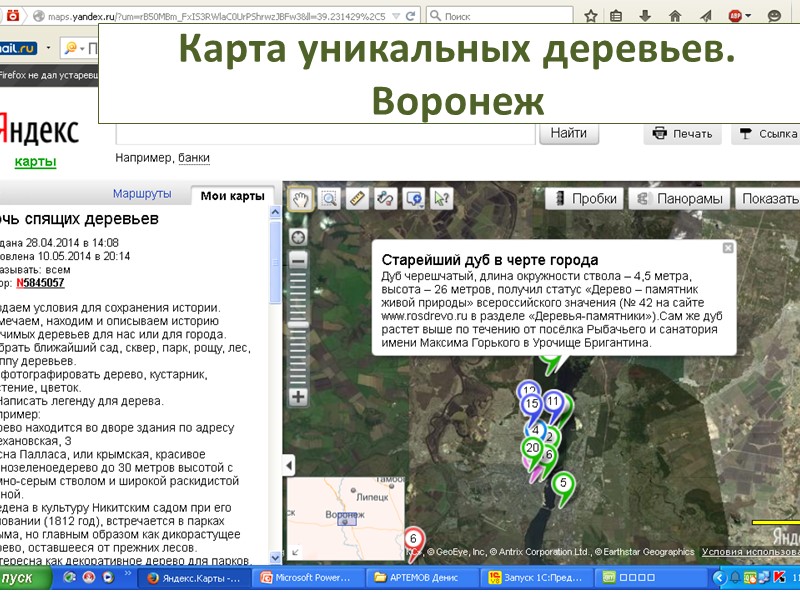Zoom in with the plus button
Viewport: 800px width, 600px height.
(298, 396)
